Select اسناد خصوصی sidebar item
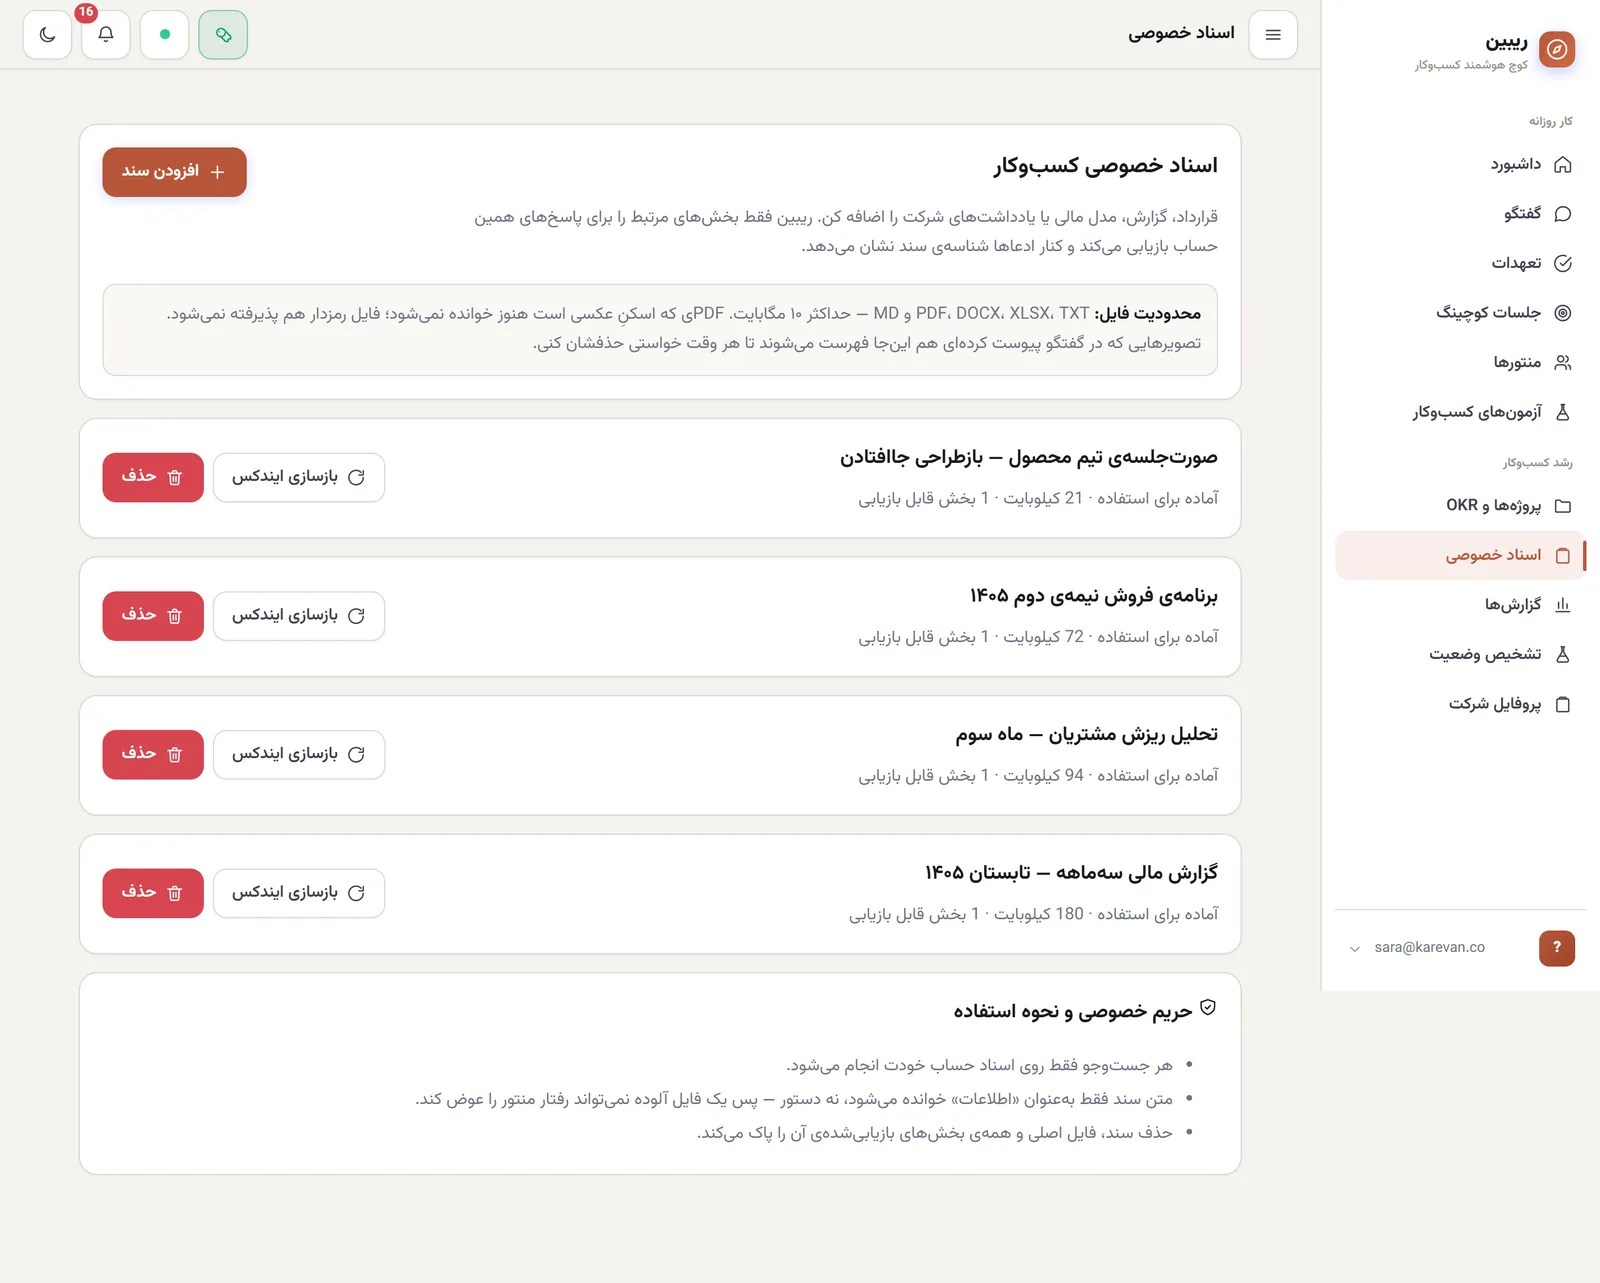 (x=1461, y=555)
